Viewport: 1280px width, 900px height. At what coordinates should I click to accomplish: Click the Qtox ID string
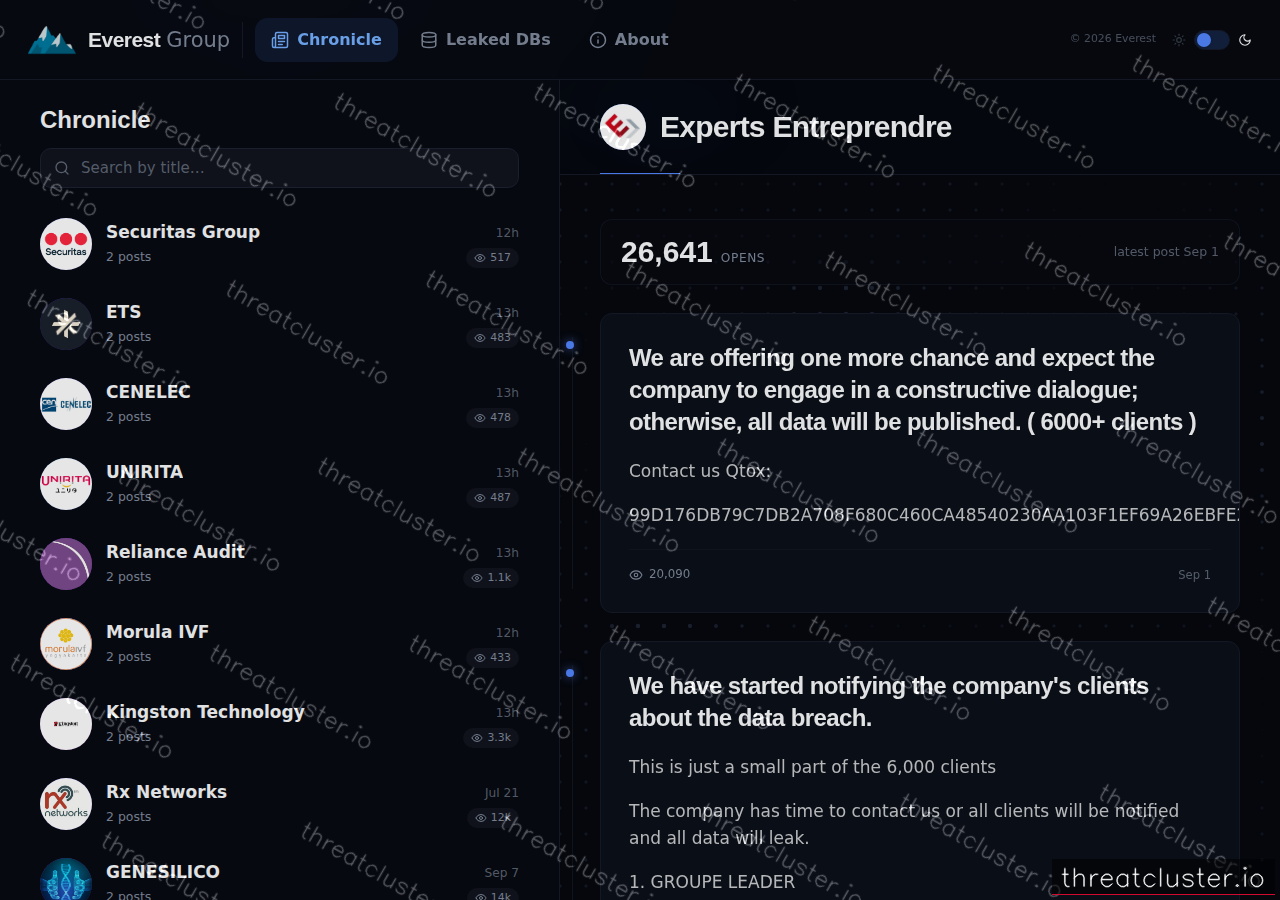(934, 515)
